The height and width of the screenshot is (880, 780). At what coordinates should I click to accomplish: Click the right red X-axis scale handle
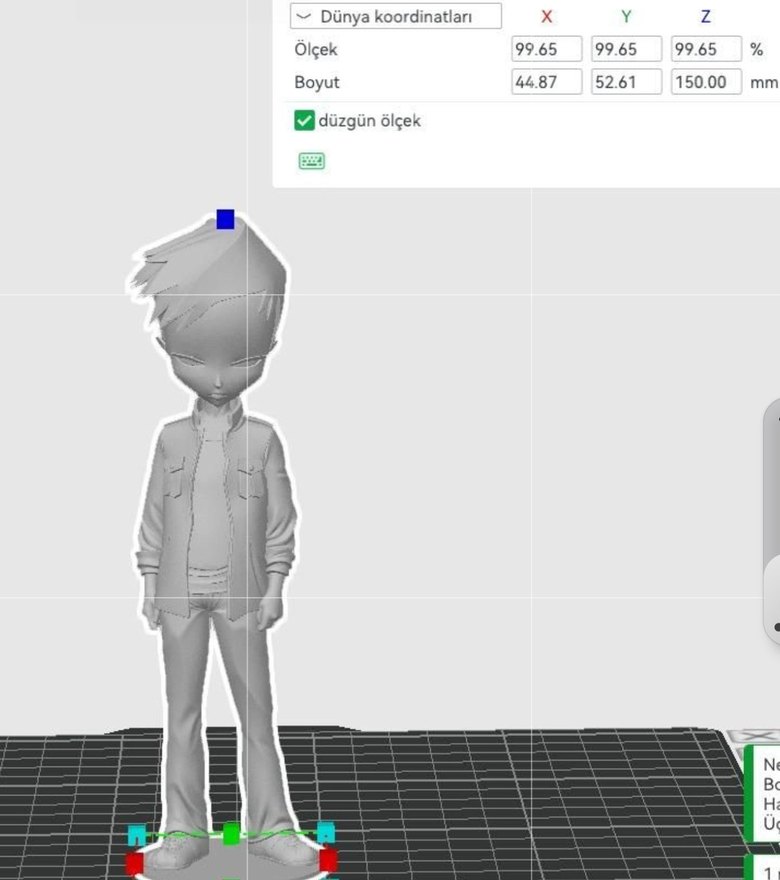[328, 859]
